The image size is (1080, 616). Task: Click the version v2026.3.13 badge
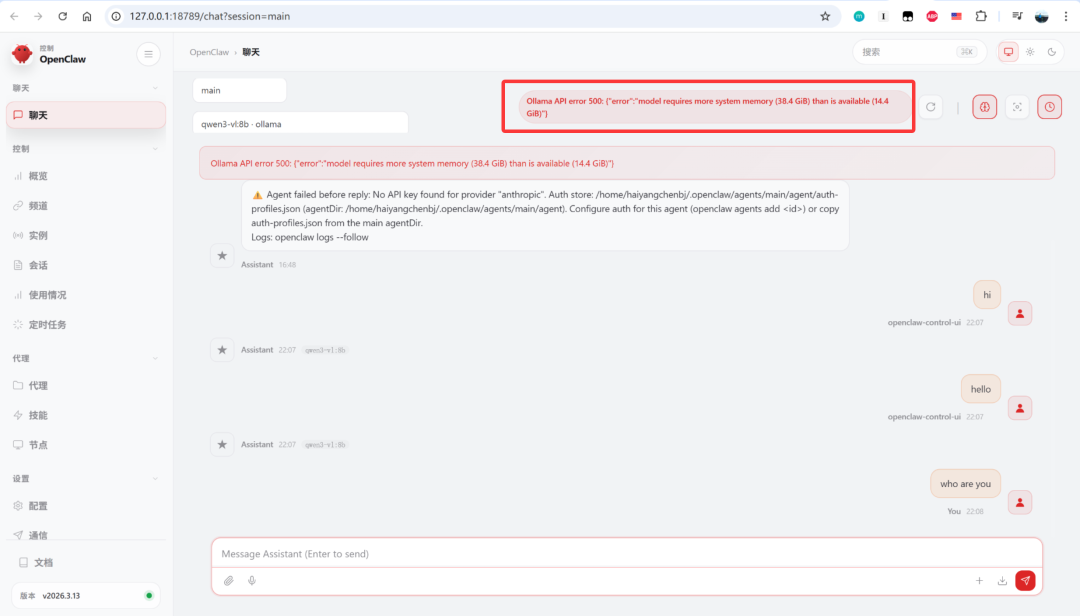(86, 595)
